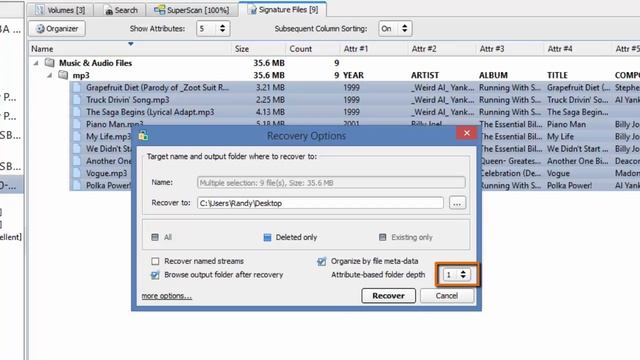
Task: Click the Name field in Recovery Options
Action: pyautogui.click(x=331, y=182)
